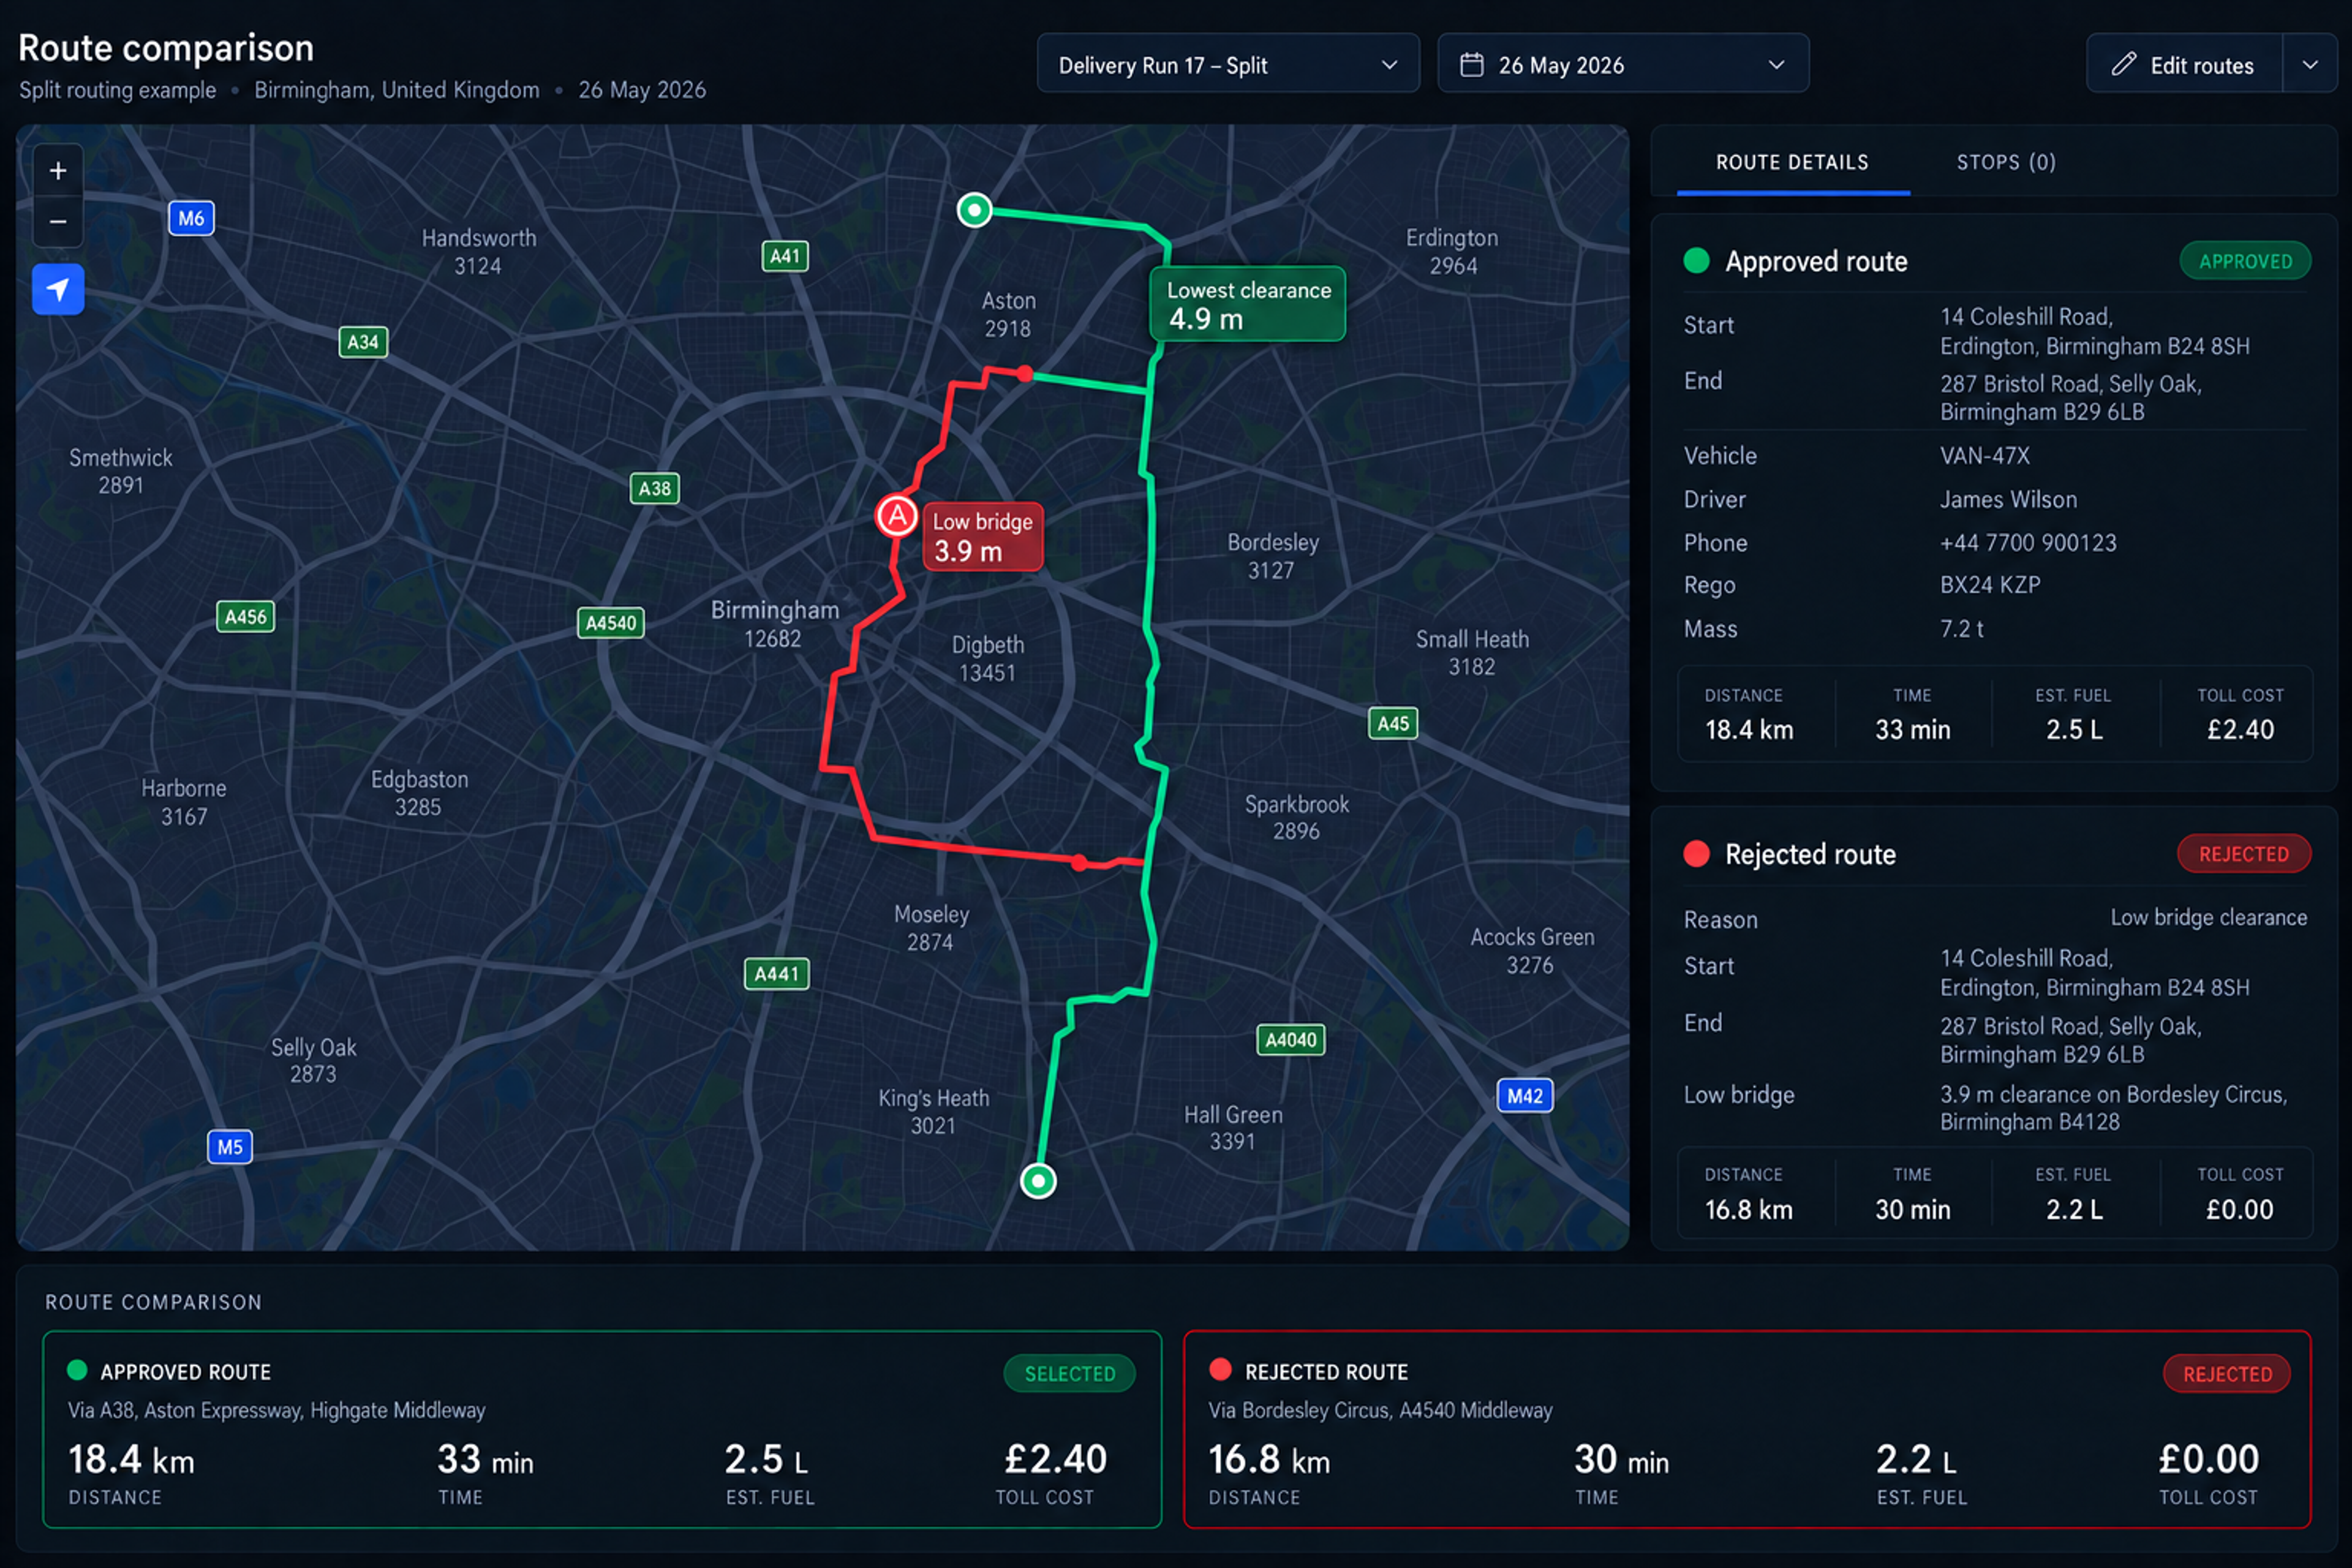
Task: Click the M6 motorway shield on the map
Action: (191, 218)
